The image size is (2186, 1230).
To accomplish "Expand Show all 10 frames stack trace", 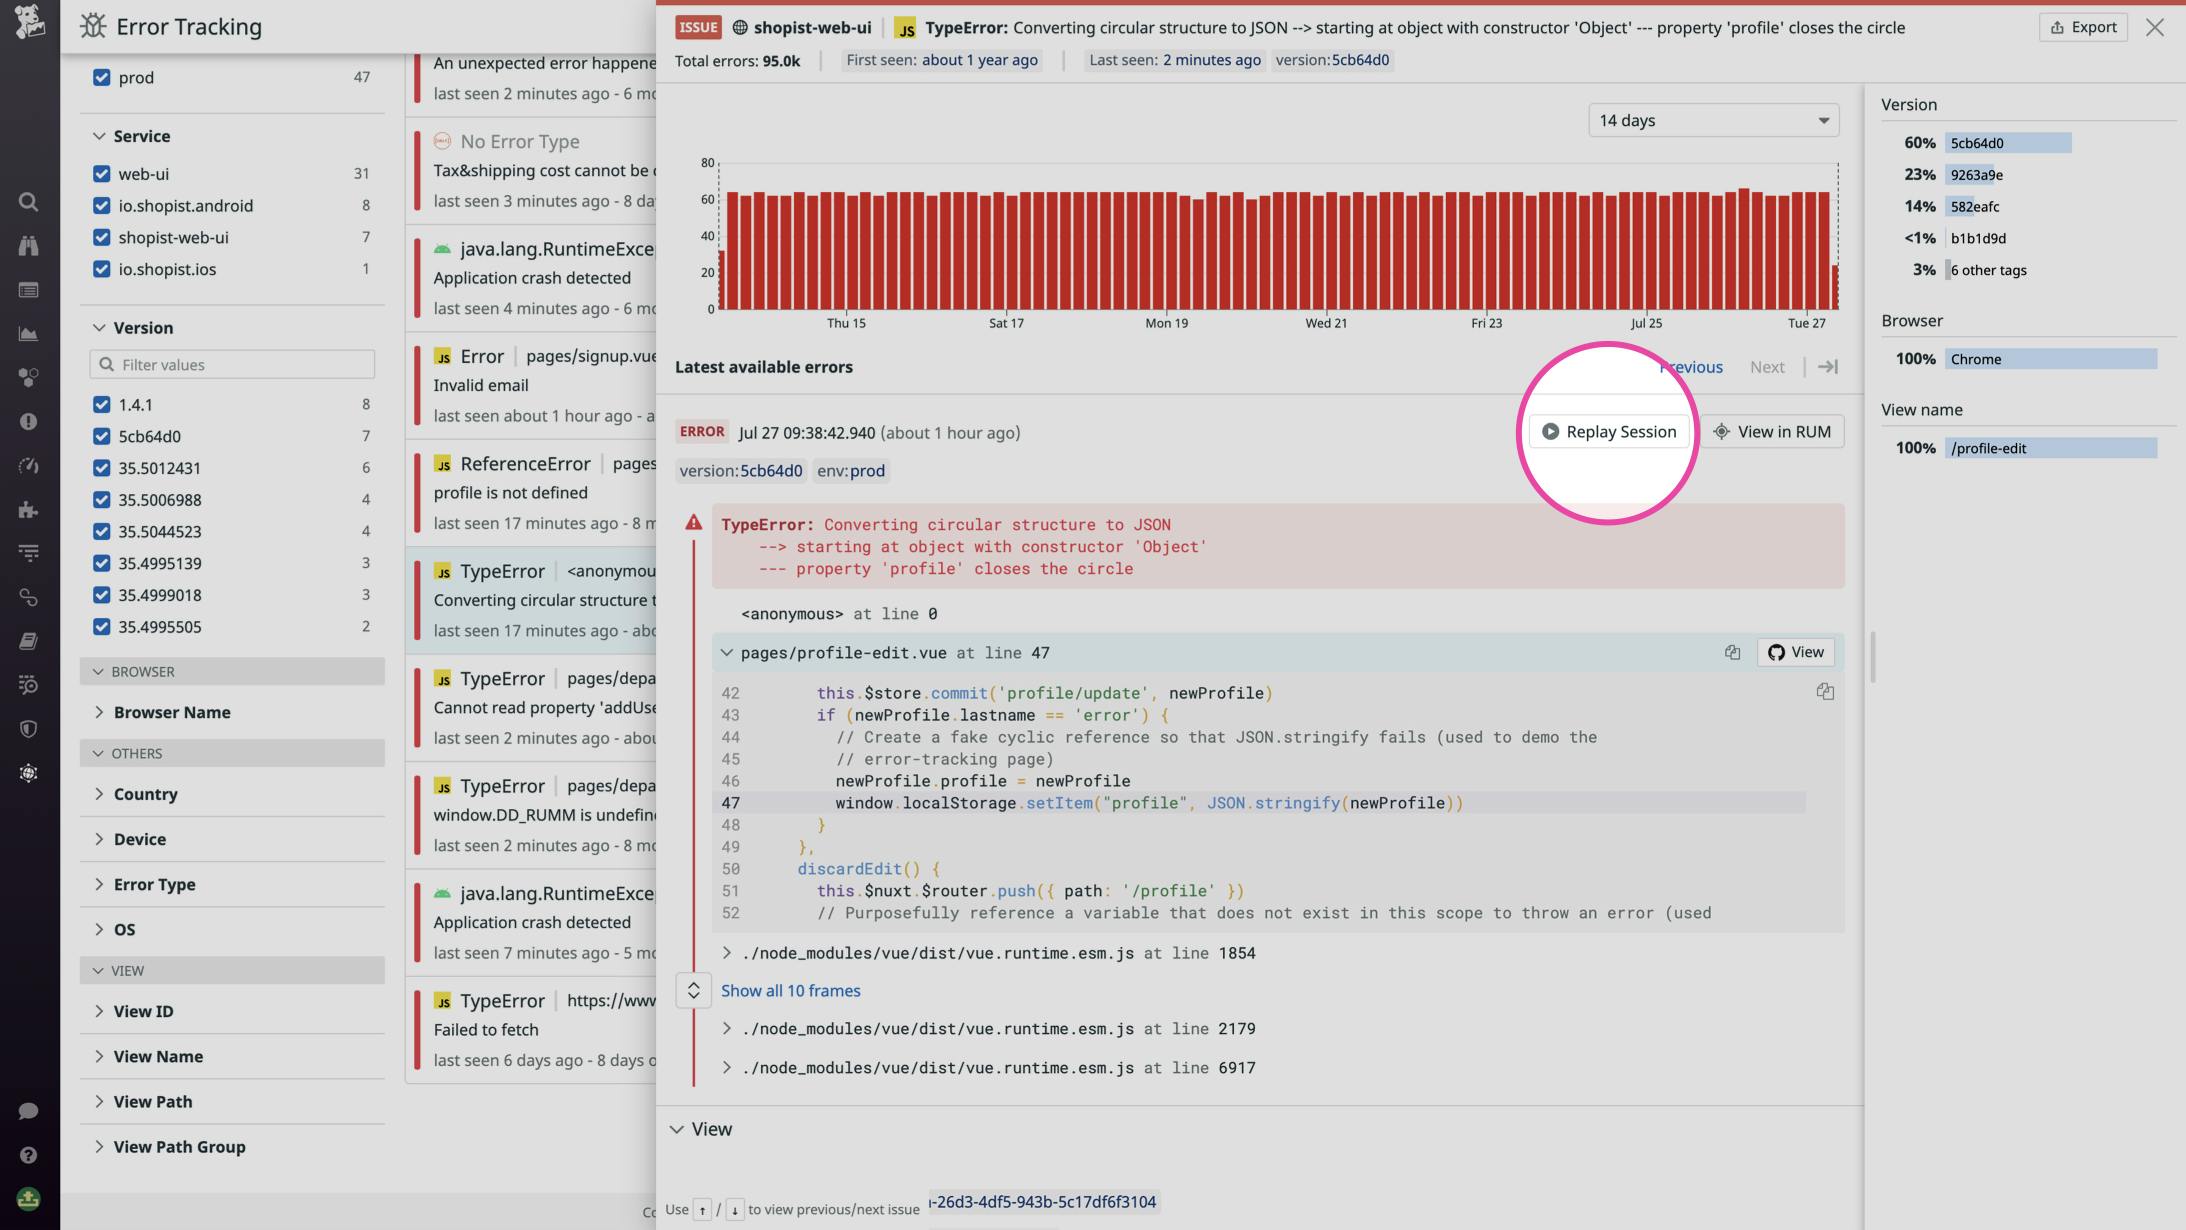I will coord(790,990).
